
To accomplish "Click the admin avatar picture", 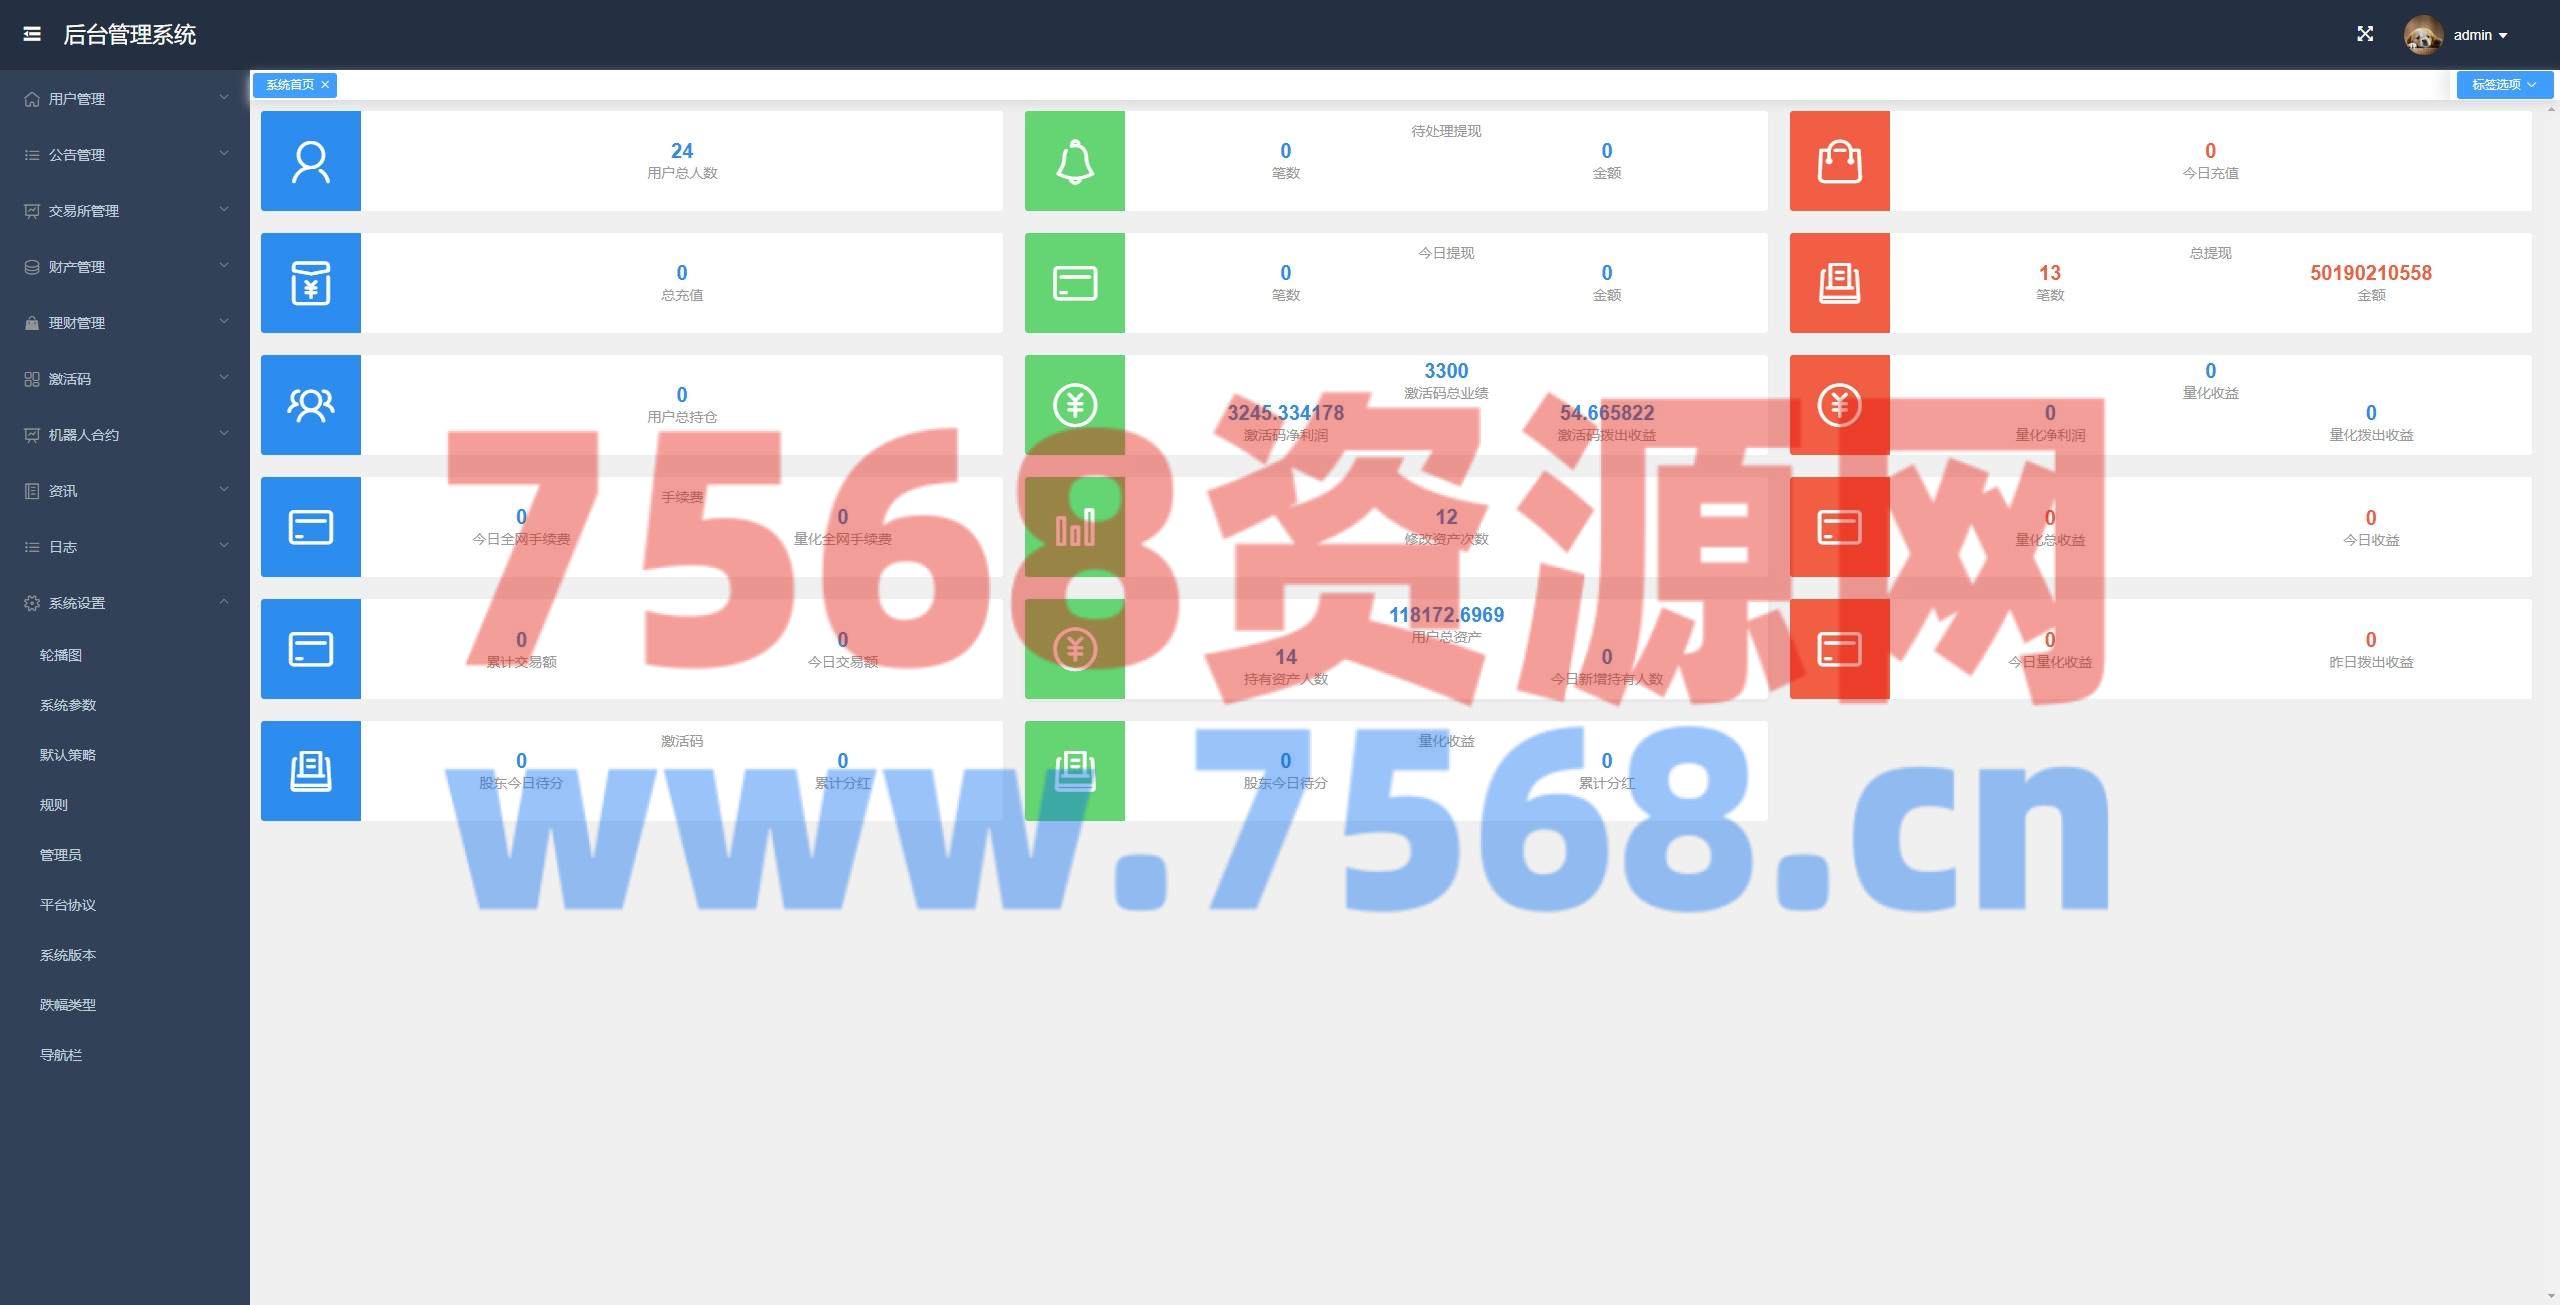I will point(2422,35).
